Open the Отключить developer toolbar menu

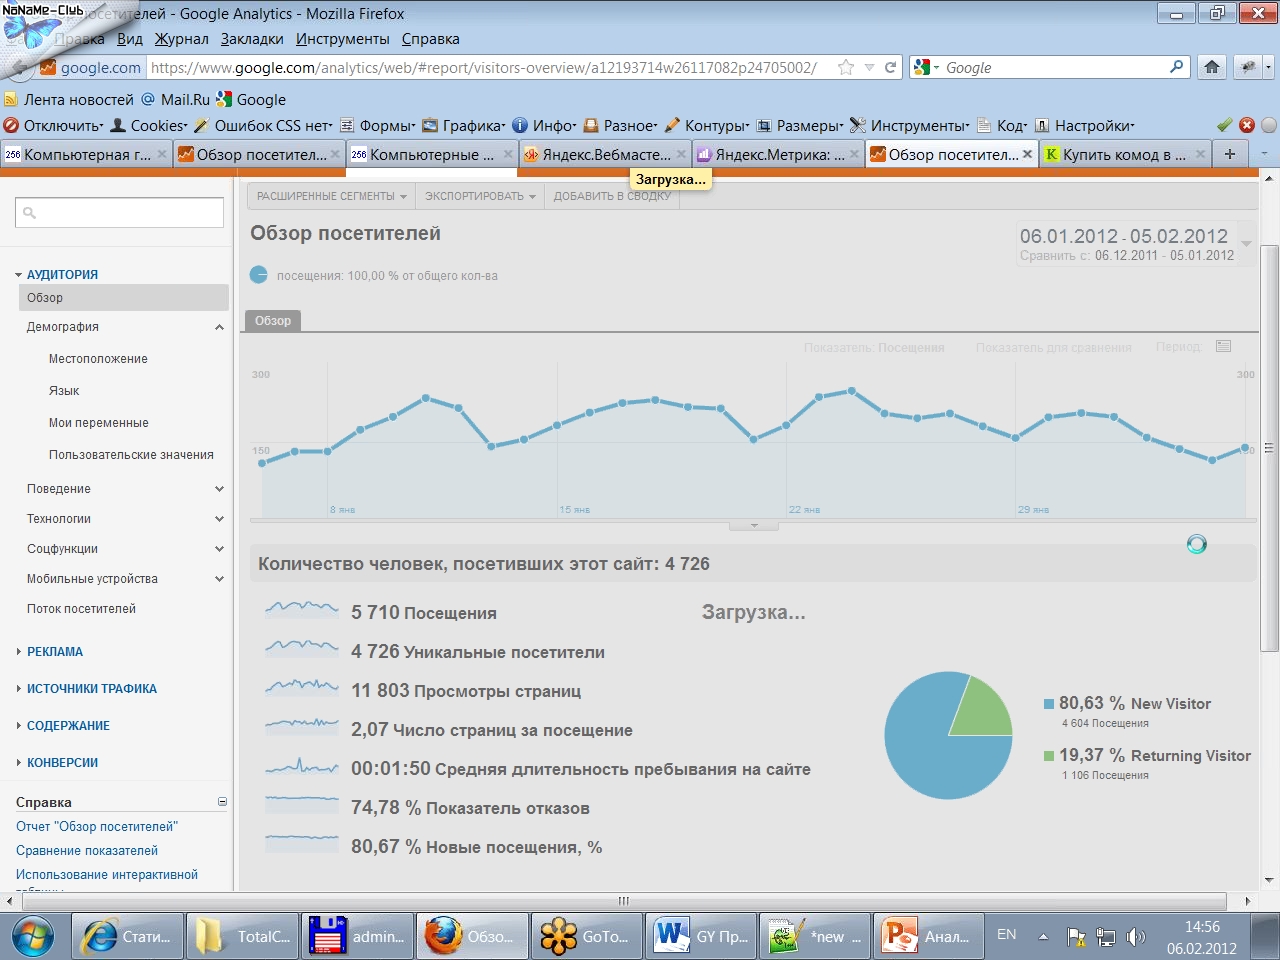tap(54, 125)
